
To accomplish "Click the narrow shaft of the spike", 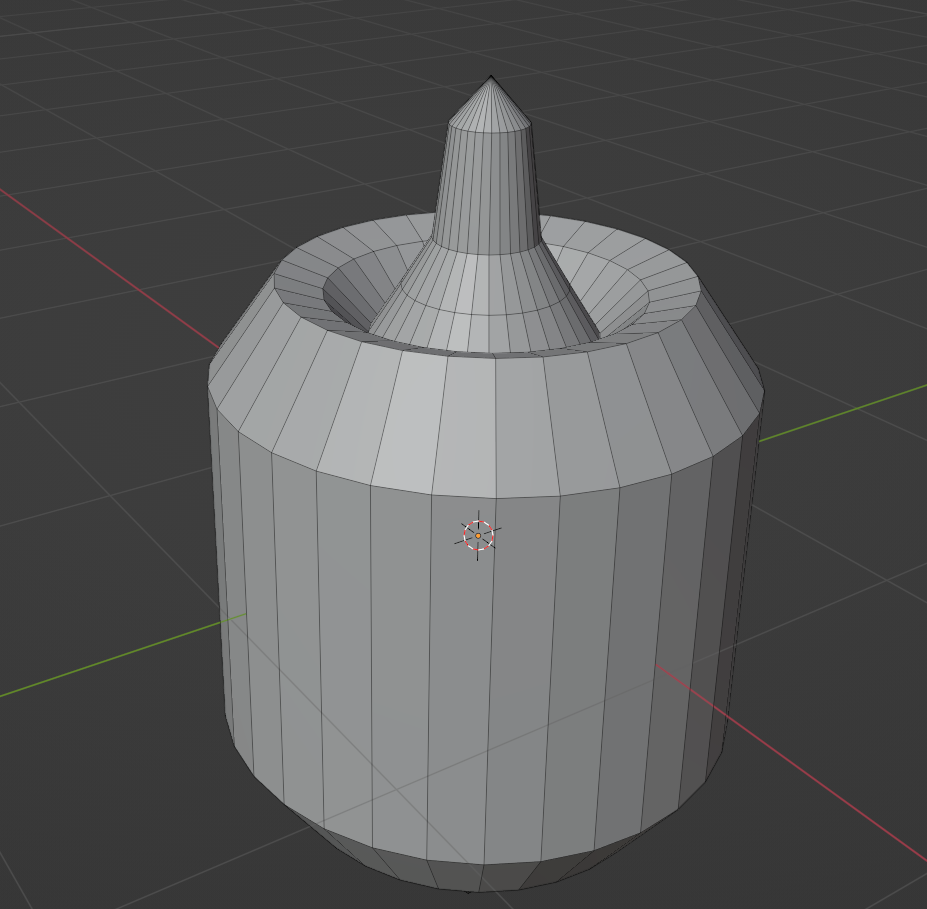I will pyautogui.click(x=487, y=190).
